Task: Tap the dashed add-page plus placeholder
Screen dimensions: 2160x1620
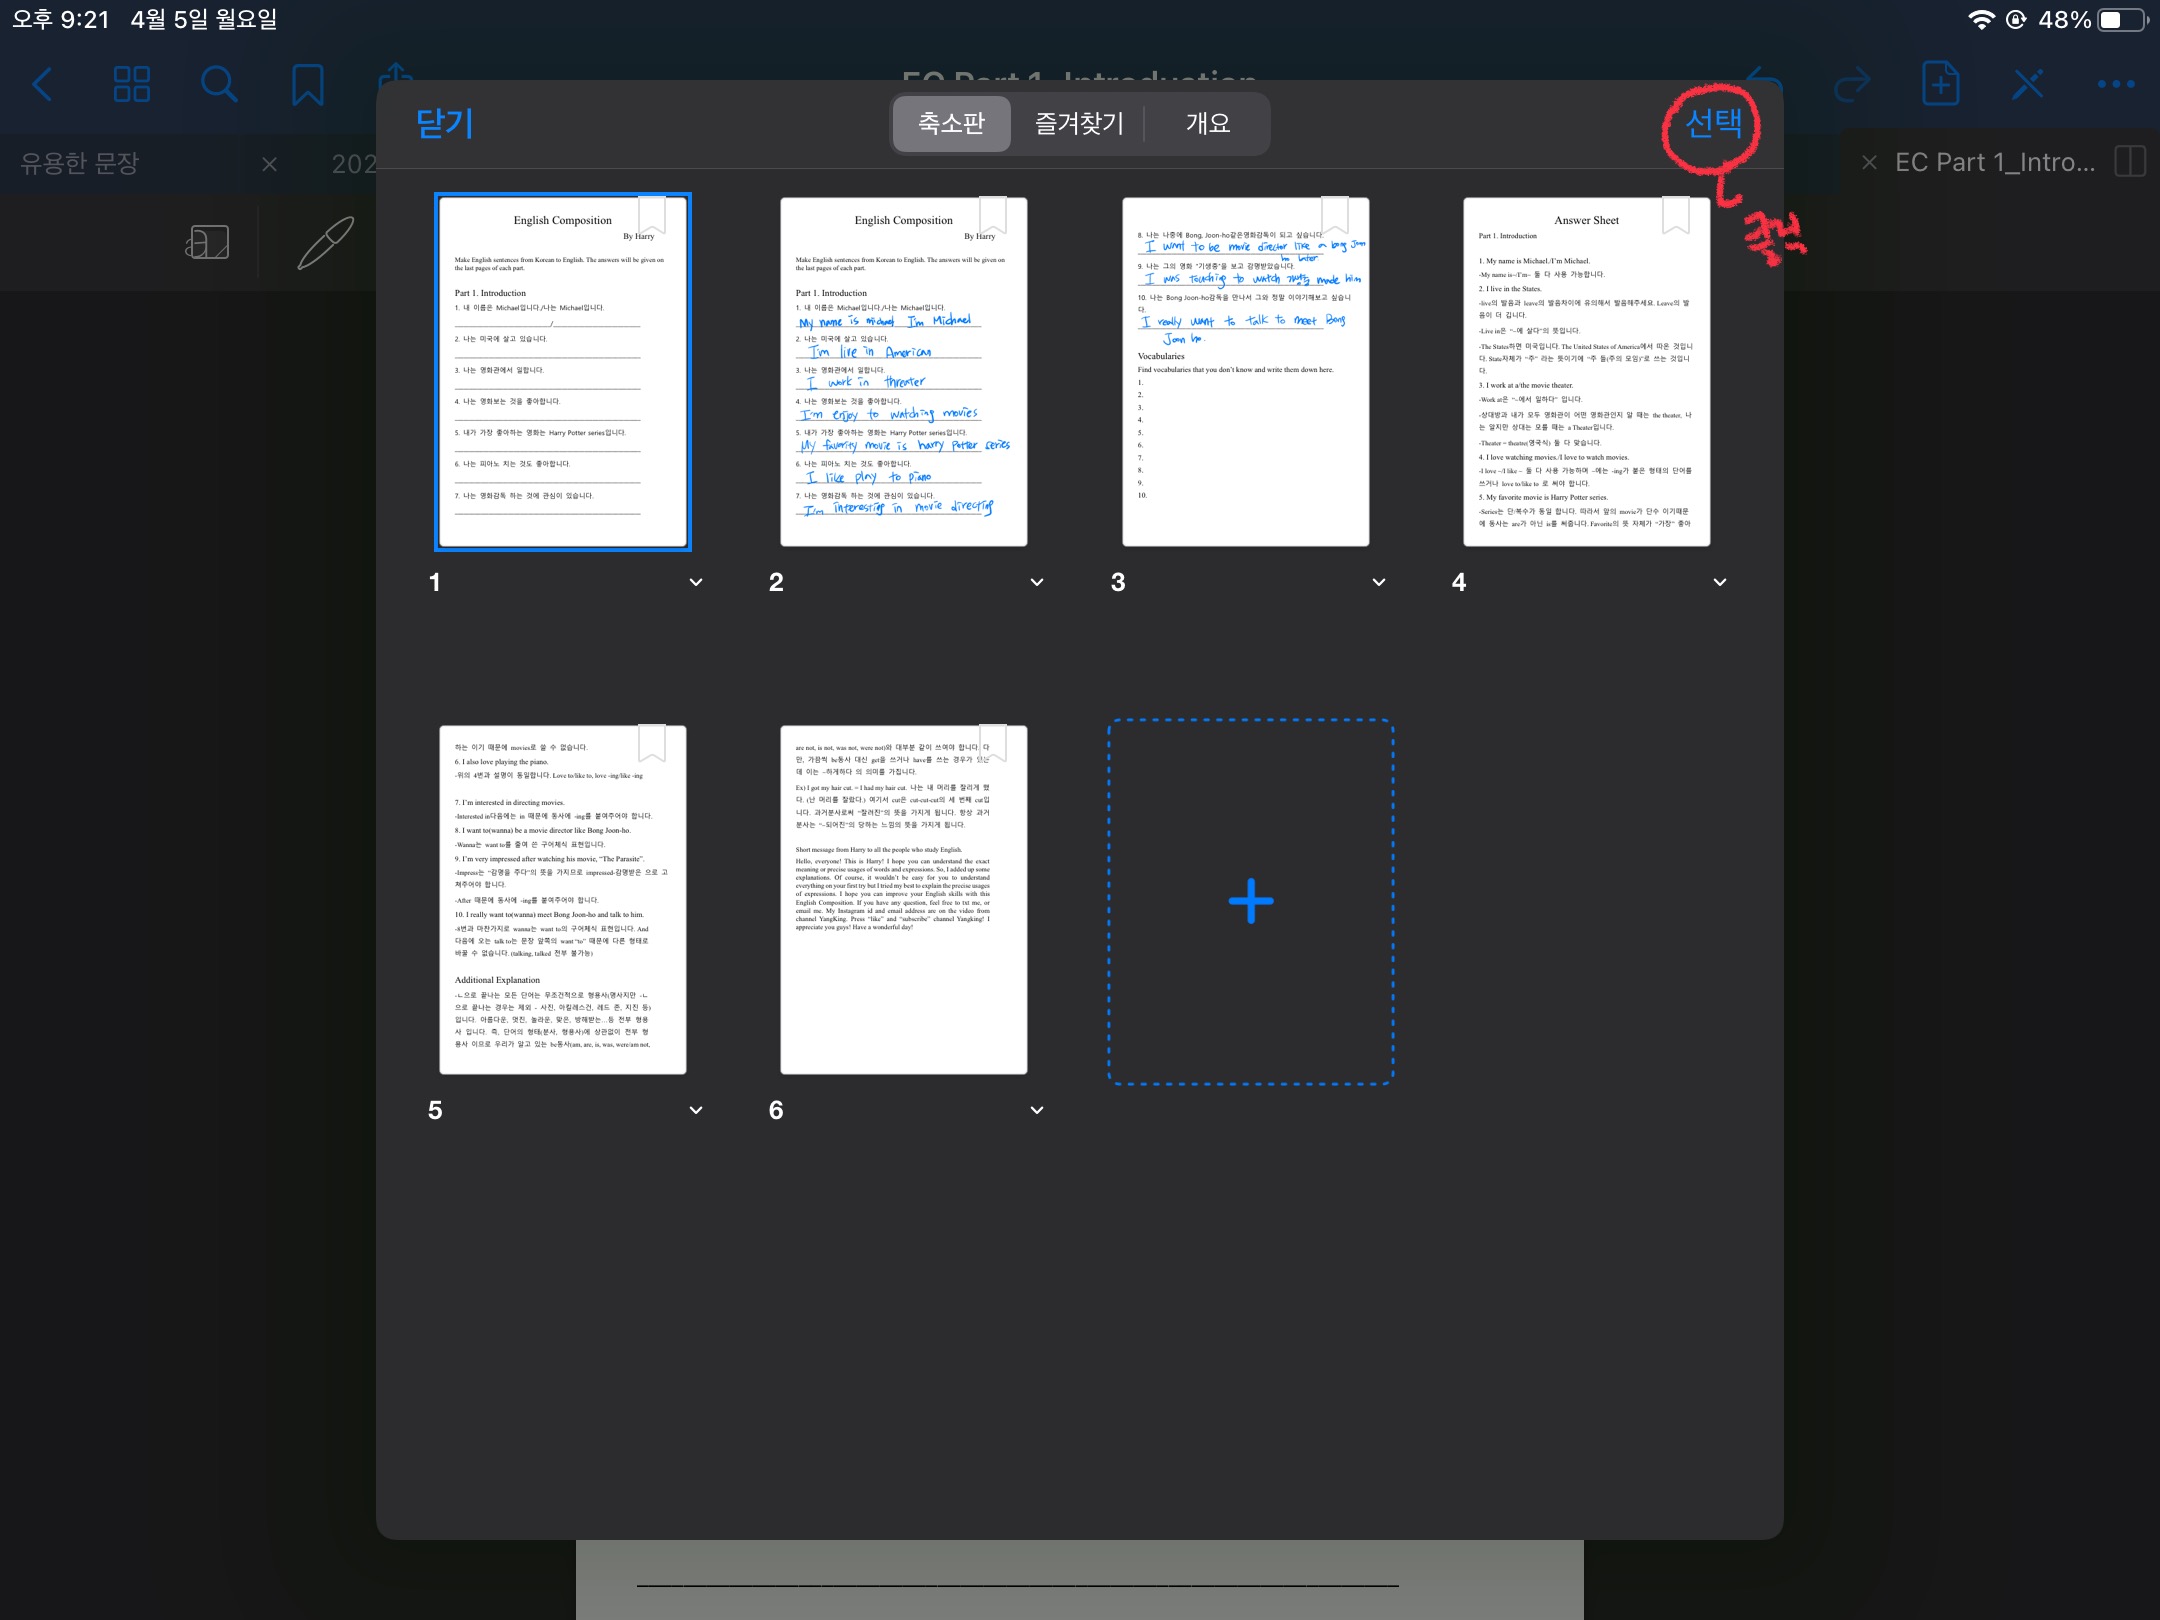Action: pos(1250,901)
